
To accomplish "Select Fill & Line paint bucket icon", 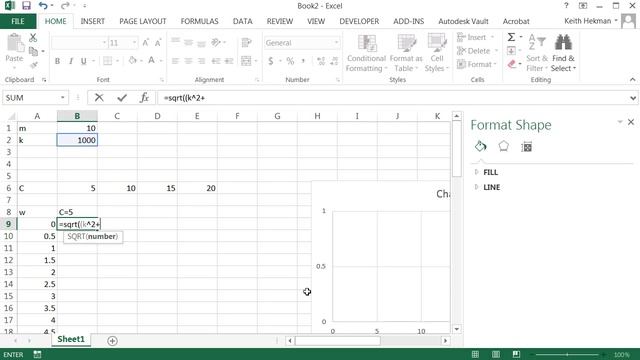I will (481, 147).
